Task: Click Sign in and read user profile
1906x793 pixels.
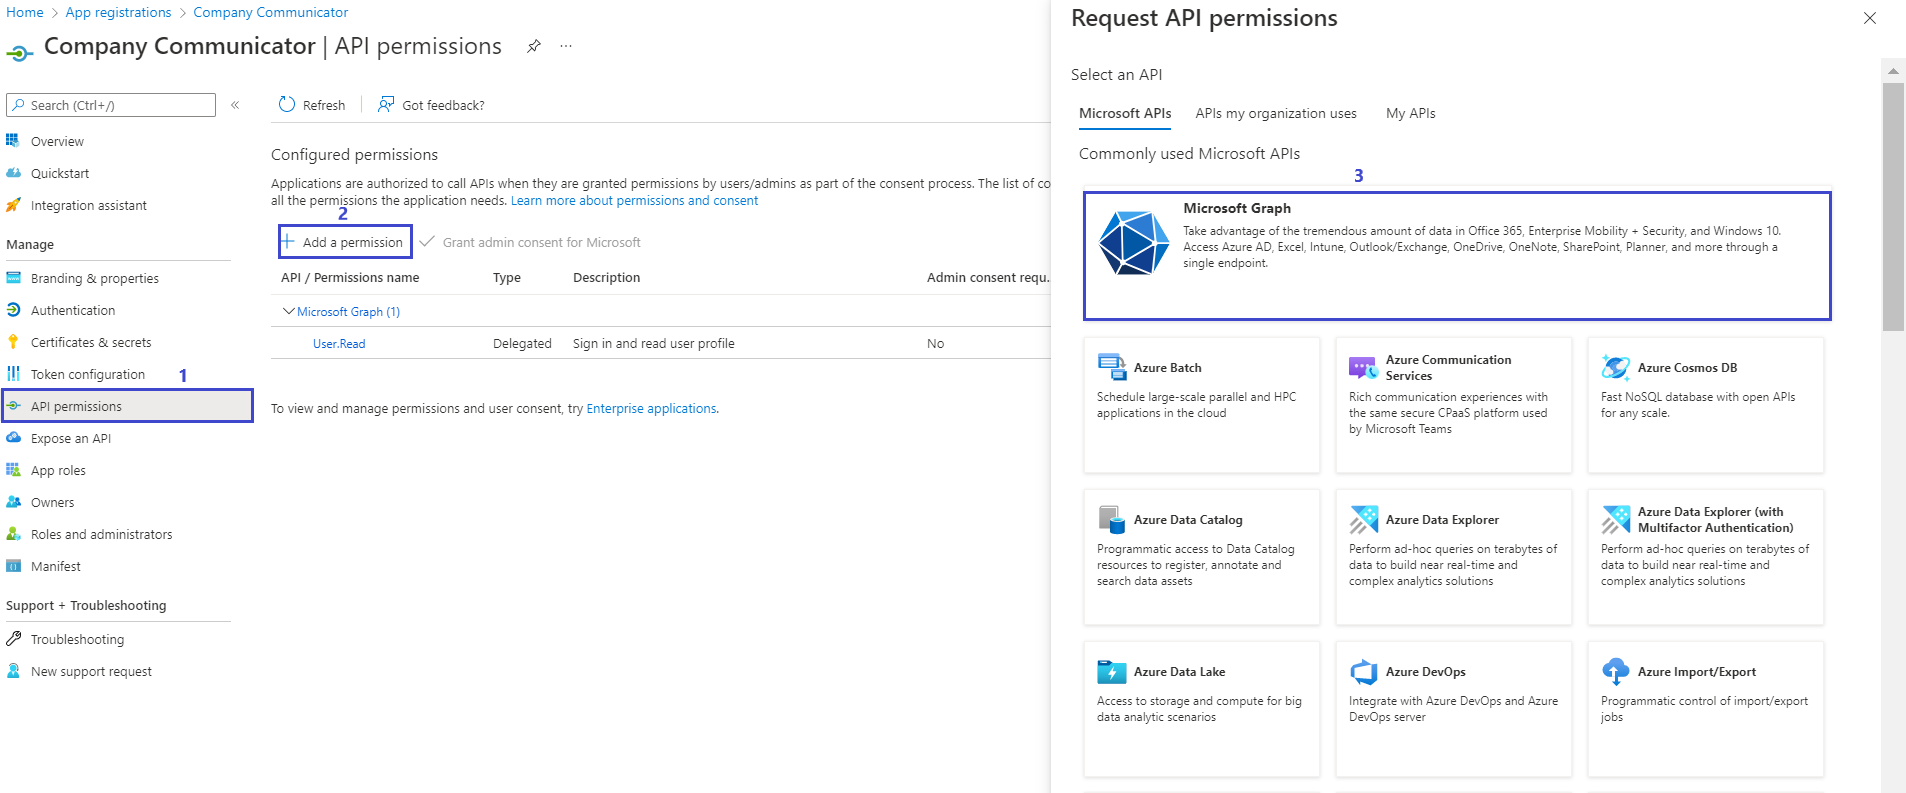Action: tap(654, 343)
